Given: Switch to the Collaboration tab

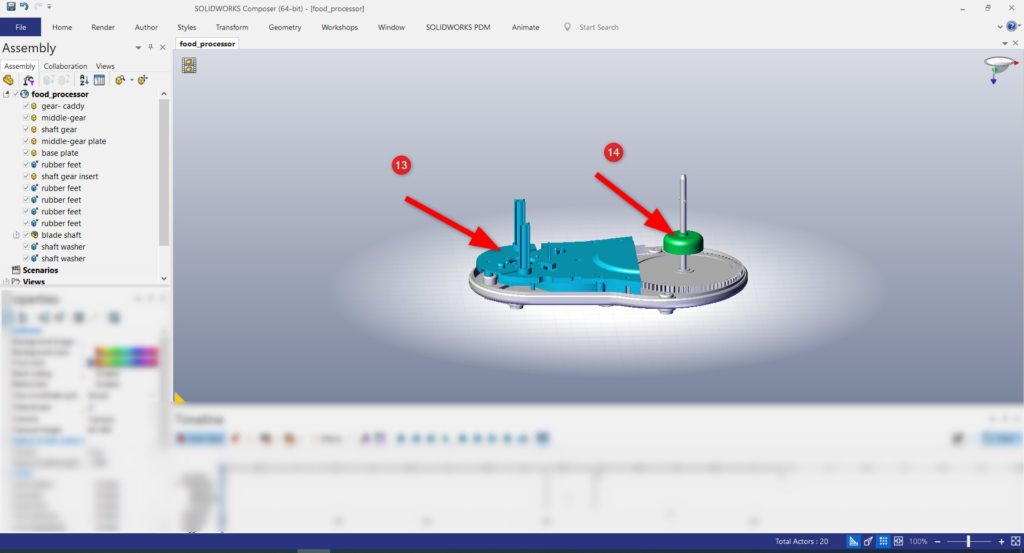Looking at the screenshot, I should click(x=65, y=66).
